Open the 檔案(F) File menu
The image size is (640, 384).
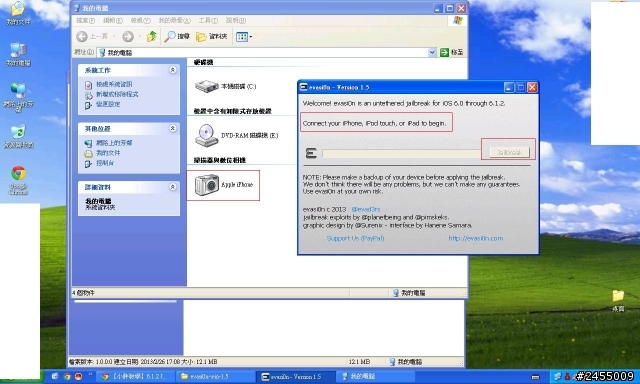point(85,20)
